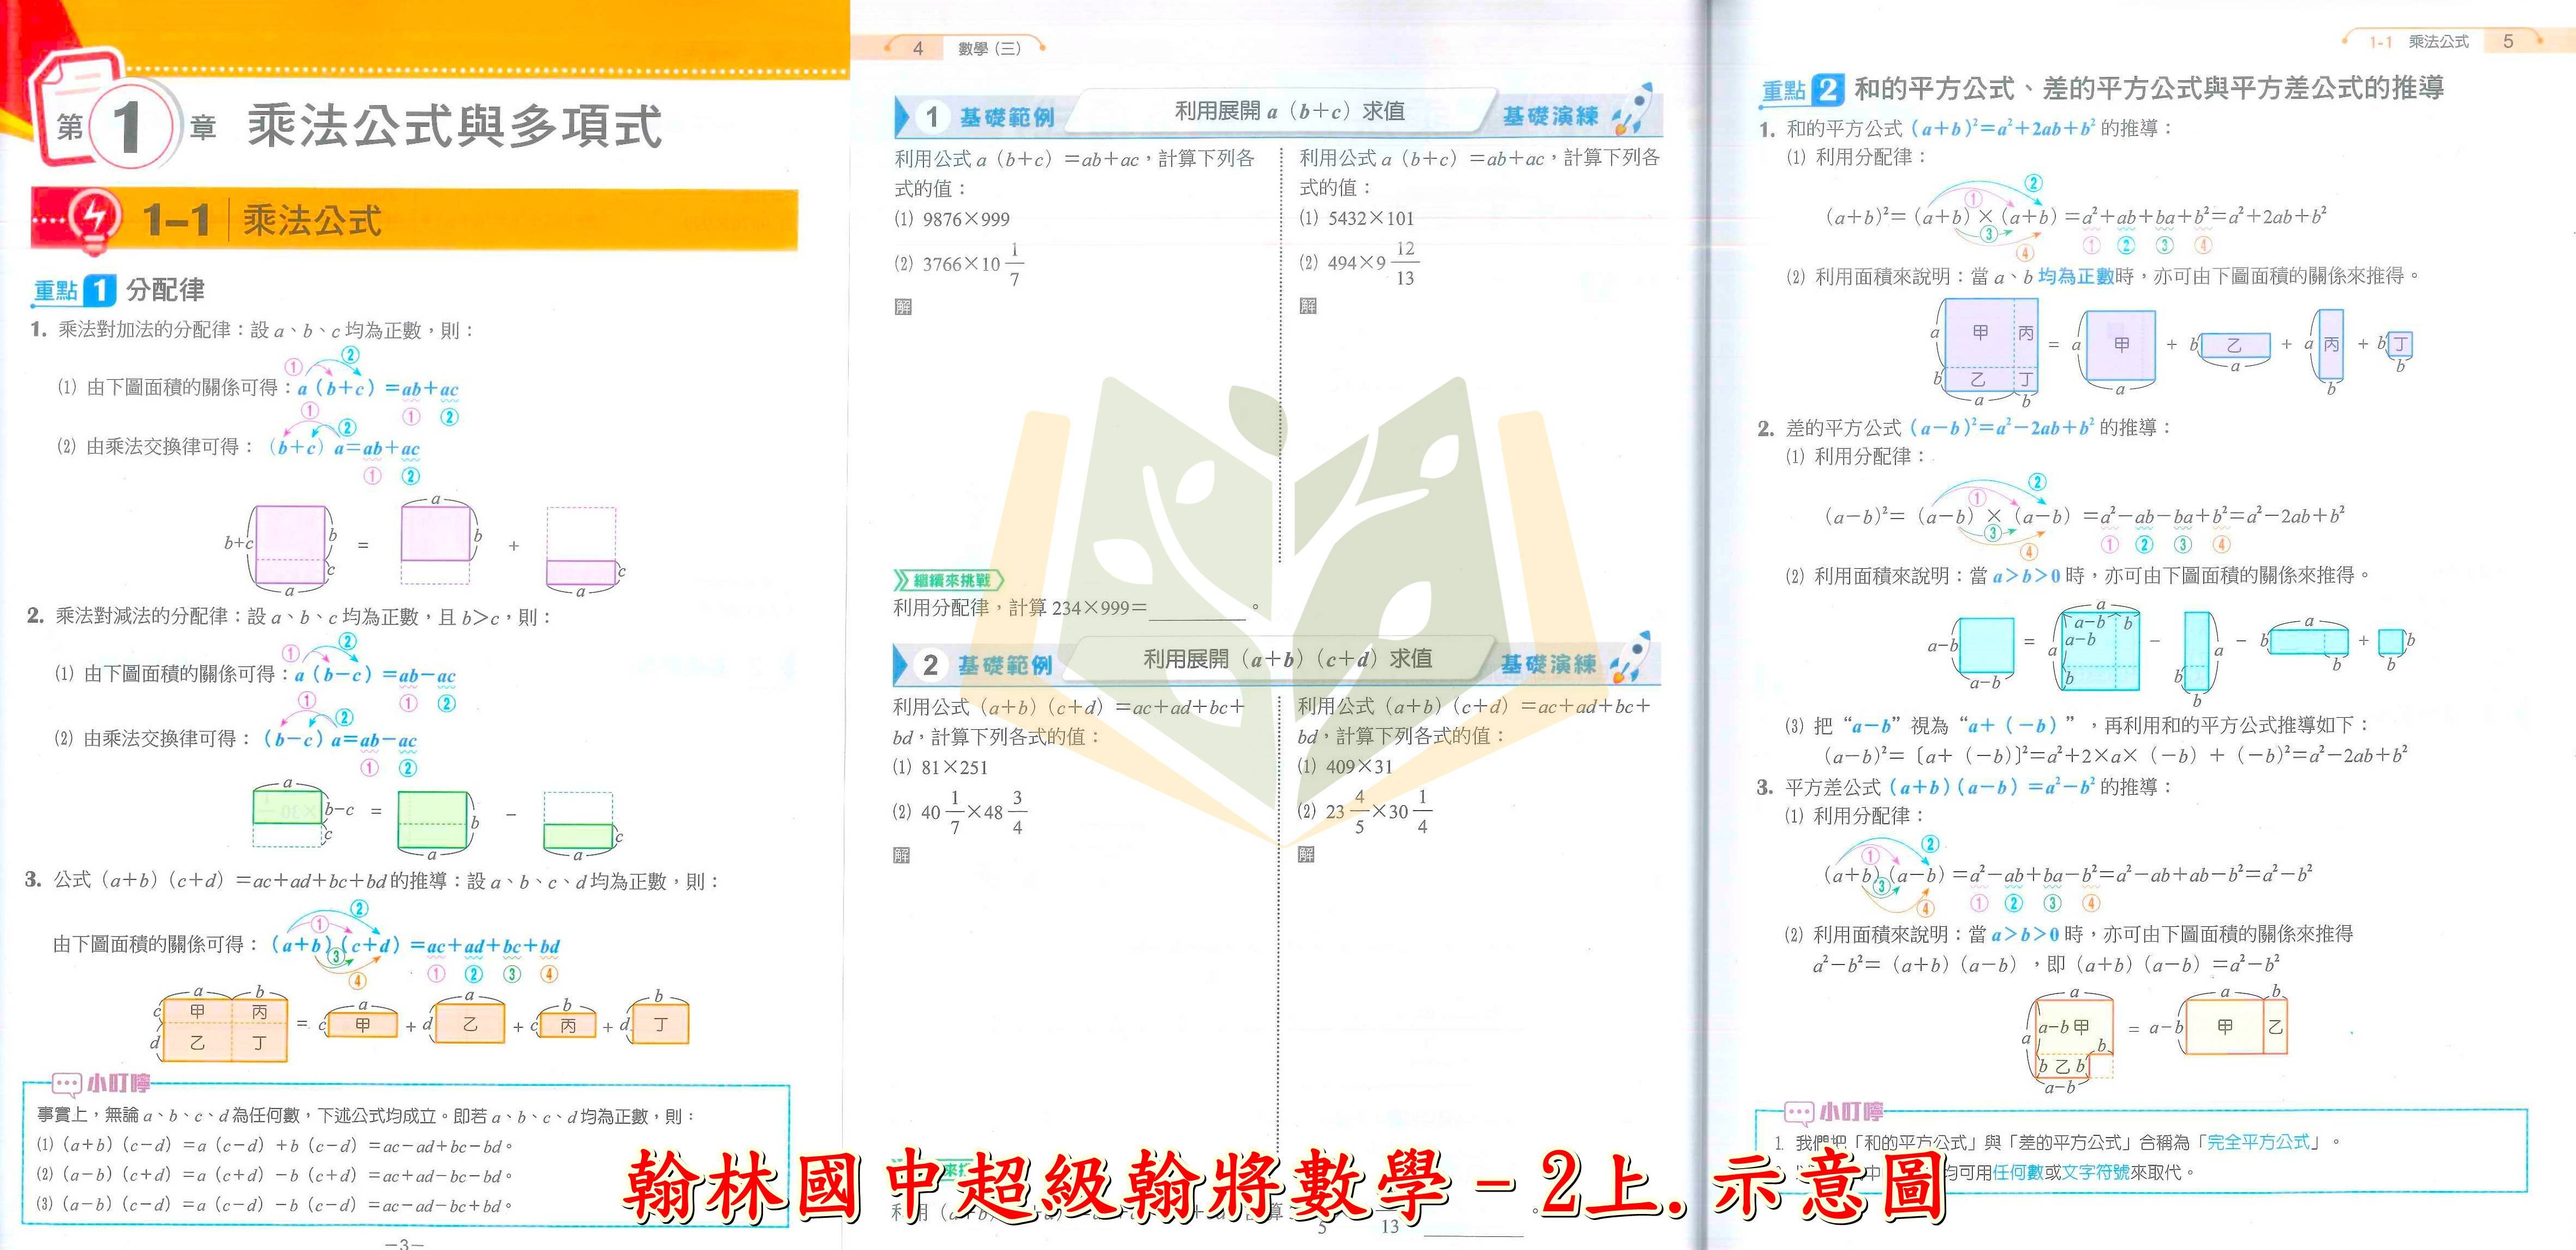
Task: Click the line (3) (a−b)(c−d) in 小叮嚀
Action: 274,1206
